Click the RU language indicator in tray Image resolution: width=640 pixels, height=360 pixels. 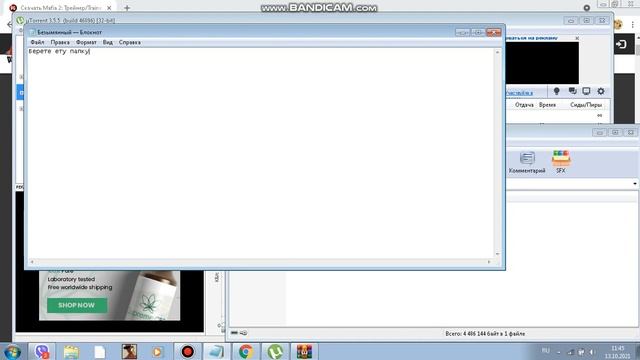pos(545,351)
